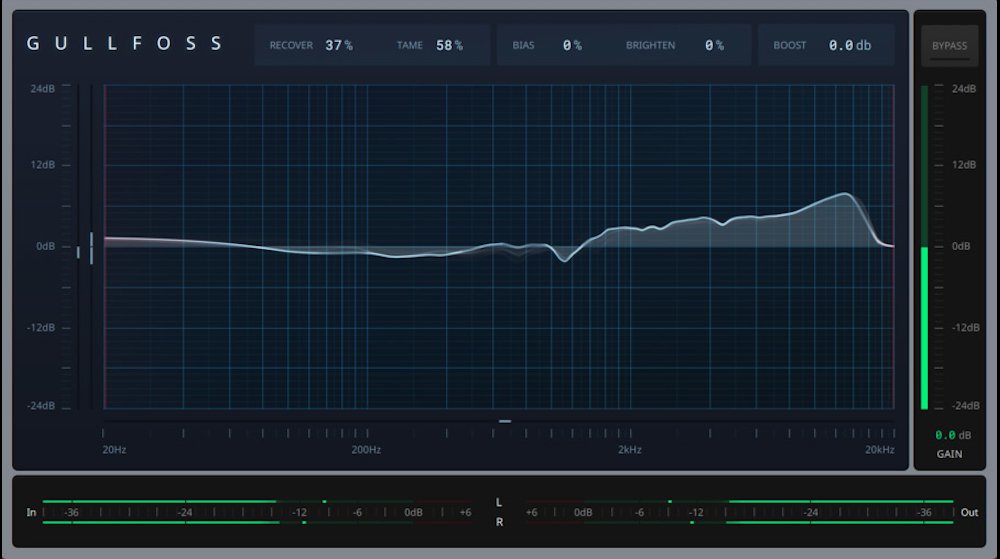
Task: Click the EQ curve peak near 20kHz
Action: pyautogui.click(x=847, y=194)
